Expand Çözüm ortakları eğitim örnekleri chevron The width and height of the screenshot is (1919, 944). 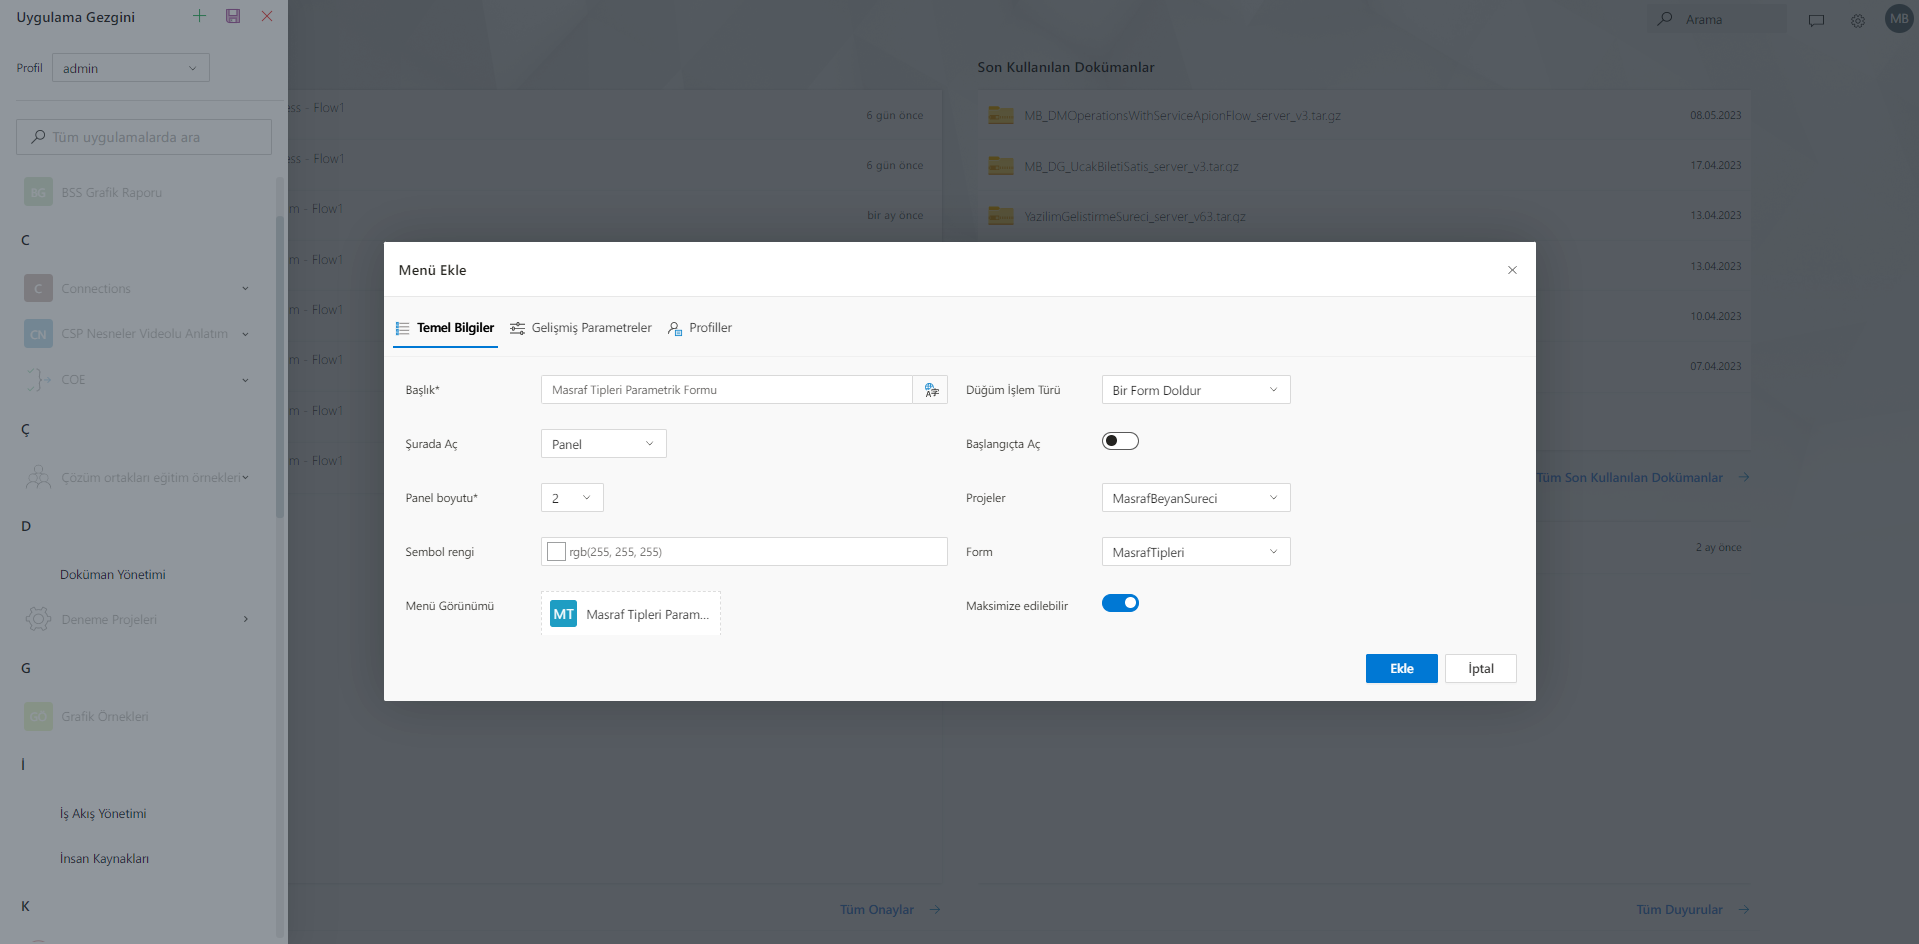245,478
